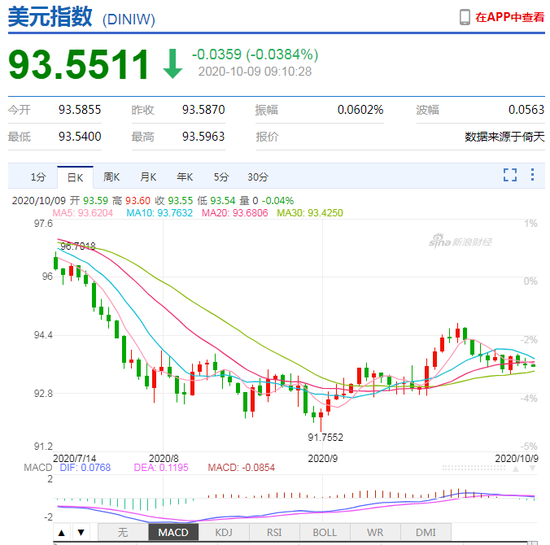Image resolution: width=550 pixels, height=545 pixels.
Task: Select the KDJ indicator button
Action: point(224,533)
